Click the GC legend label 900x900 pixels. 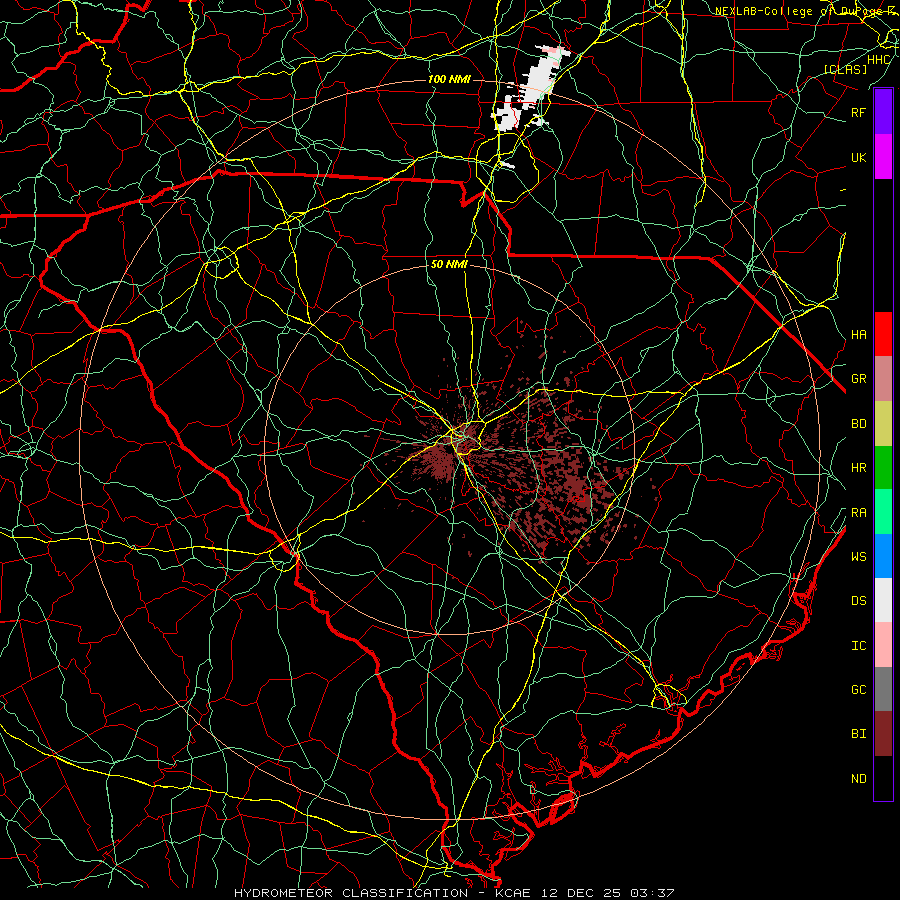[x=859, y=690]
